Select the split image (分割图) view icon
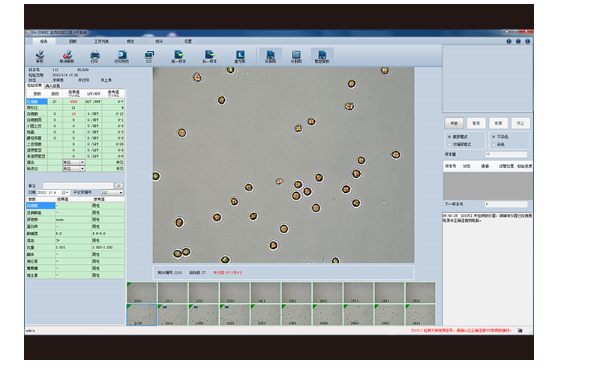Image resolution: width=592 pixels, height=371 pixels. (x=296, y=56)
